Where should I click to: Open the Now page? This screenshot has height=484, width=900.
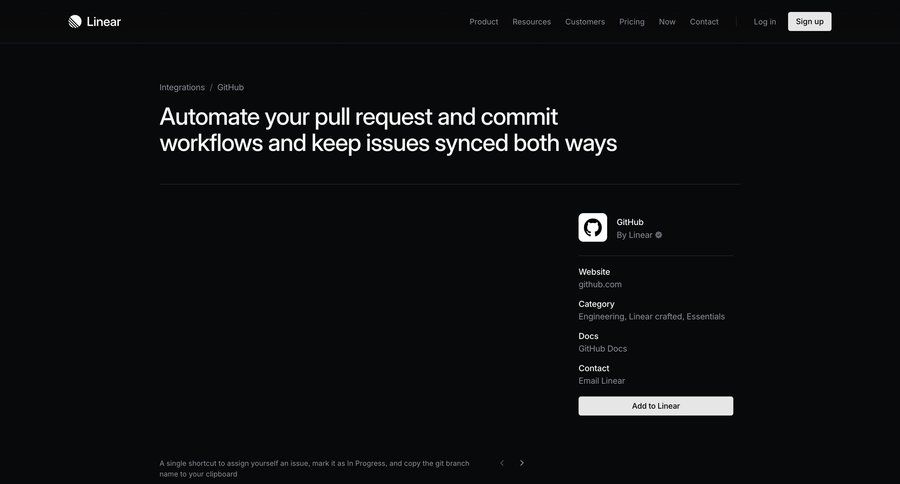click(x=667, y=22)
